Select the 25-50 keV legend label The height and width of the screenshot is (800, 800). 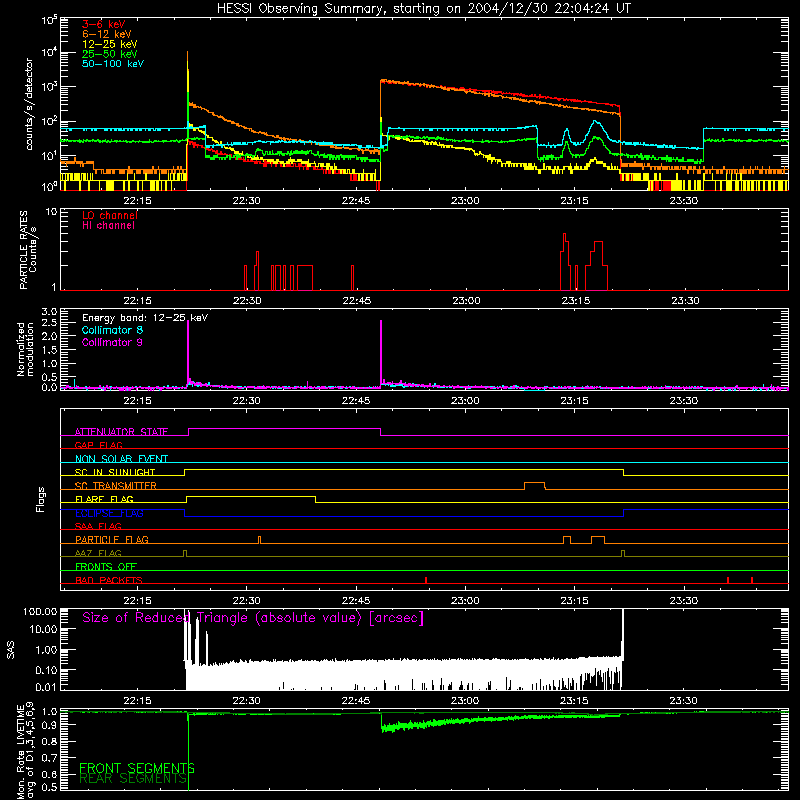click(110, 54)
